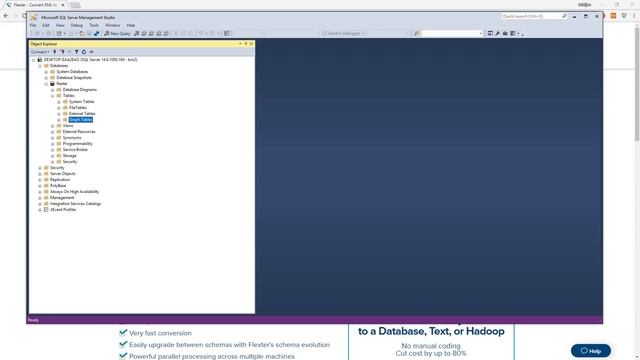Select the External Resources folder

pyautogui.click(x=79, y=132)
